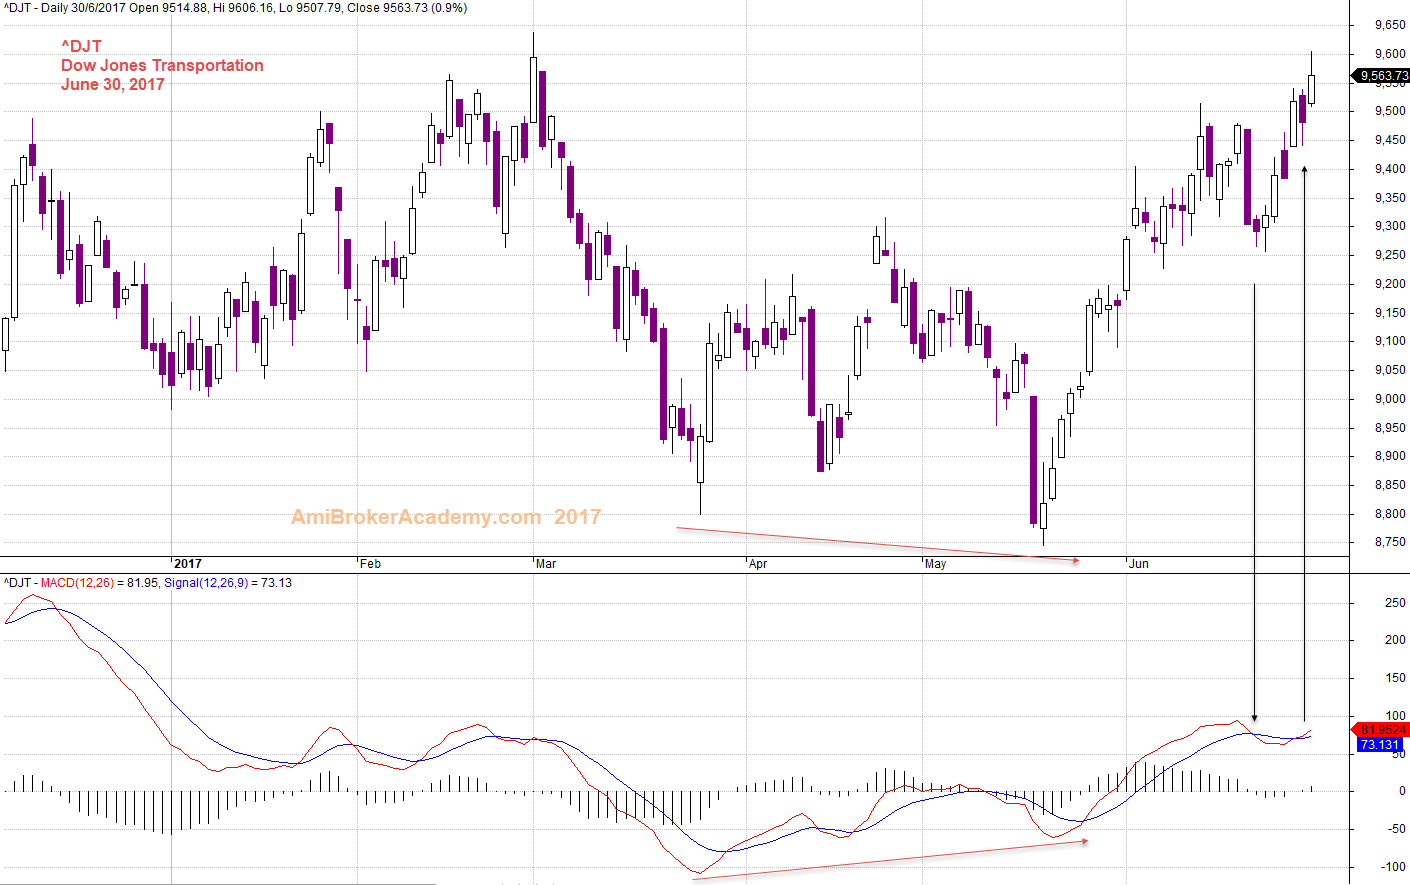Click the 'Hi 9606.16' value in chart header
This screenshot has width=1410, height=885.
(x=241, y=8)
